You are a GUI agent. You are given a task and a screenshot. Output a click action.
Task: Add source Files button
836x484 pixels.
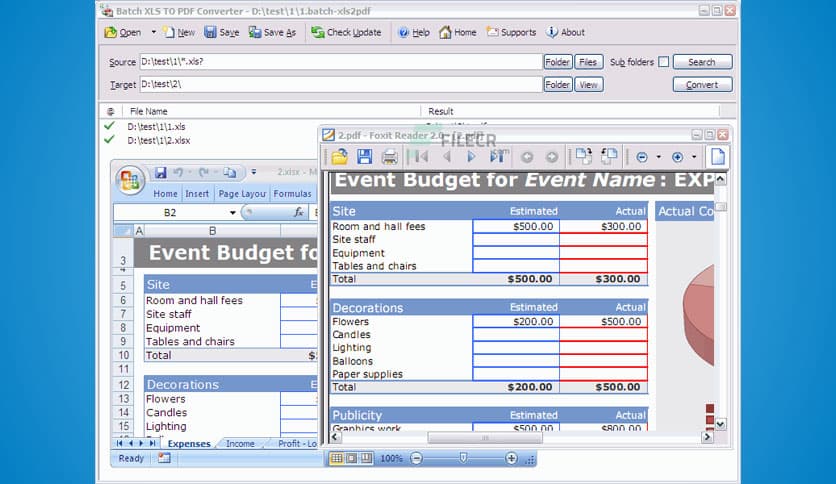point(589,62)
